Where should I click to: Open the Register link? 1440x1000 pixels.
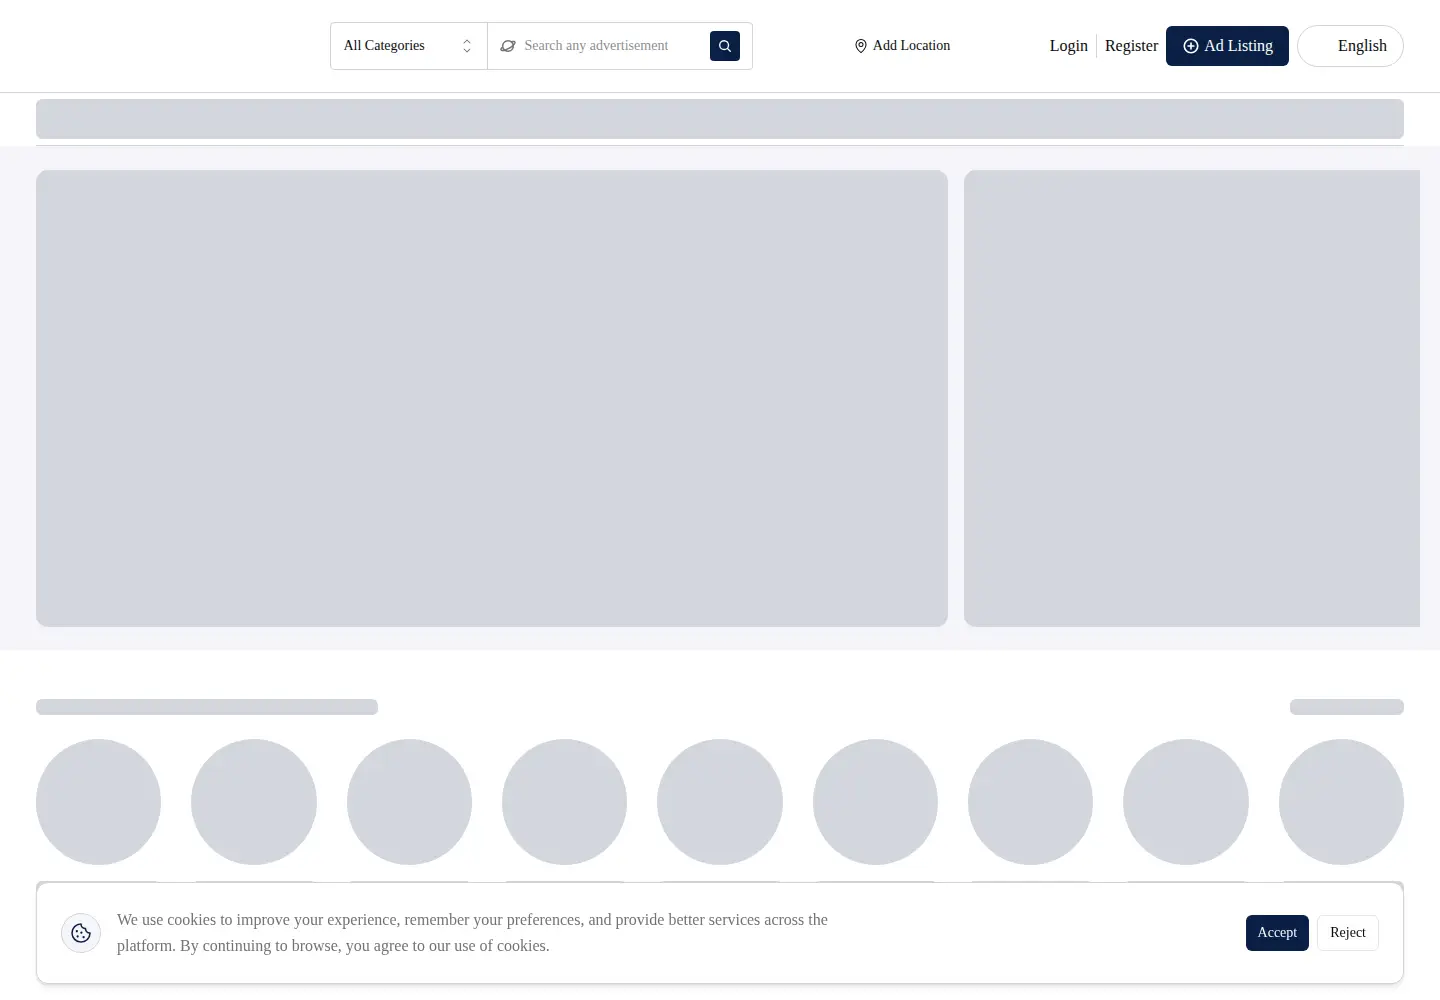1131,46
